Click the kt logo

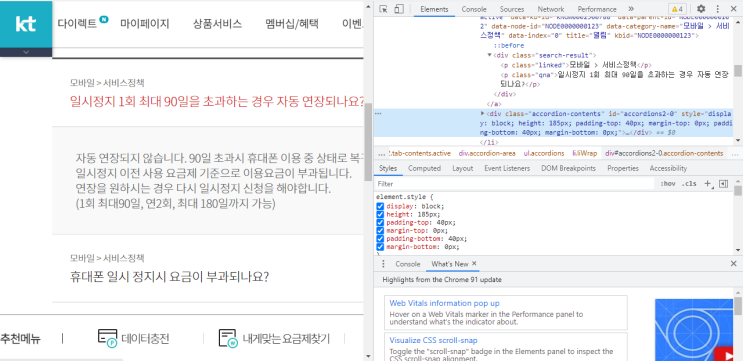tap(26, 24)
